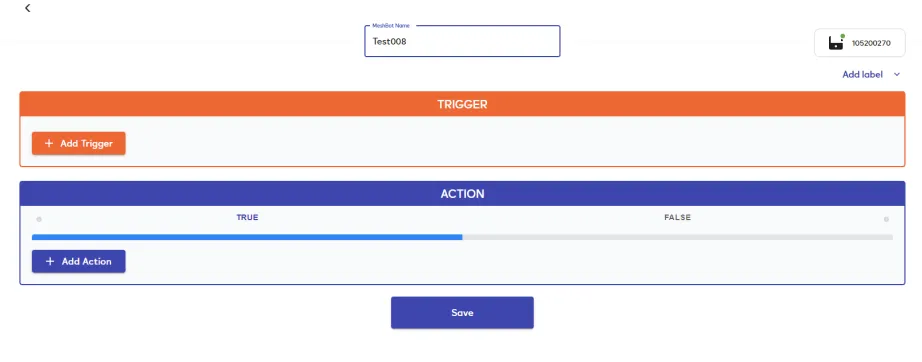The width and height of the screenshot is (922, 362).
Task: Click the Add Trigger button
Action: (79, 143)
